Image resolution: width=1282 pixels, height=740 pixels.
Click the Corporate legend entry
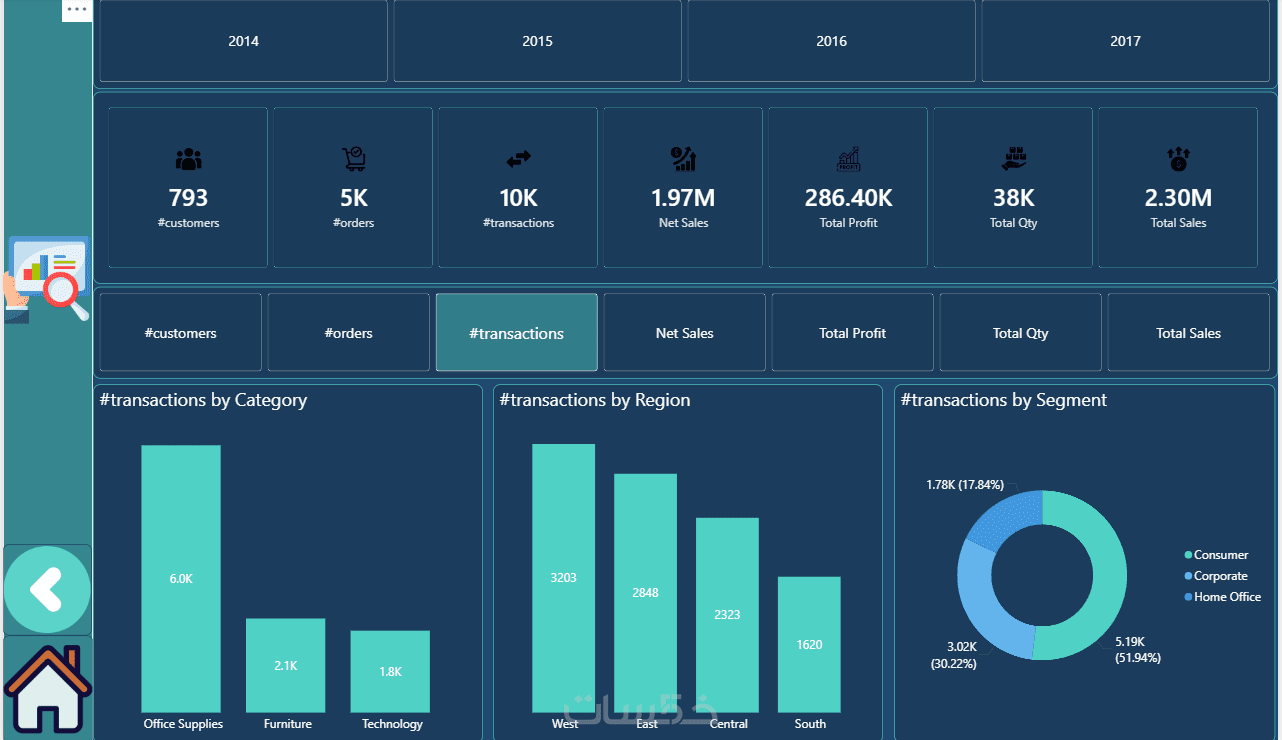point(1215,576)
